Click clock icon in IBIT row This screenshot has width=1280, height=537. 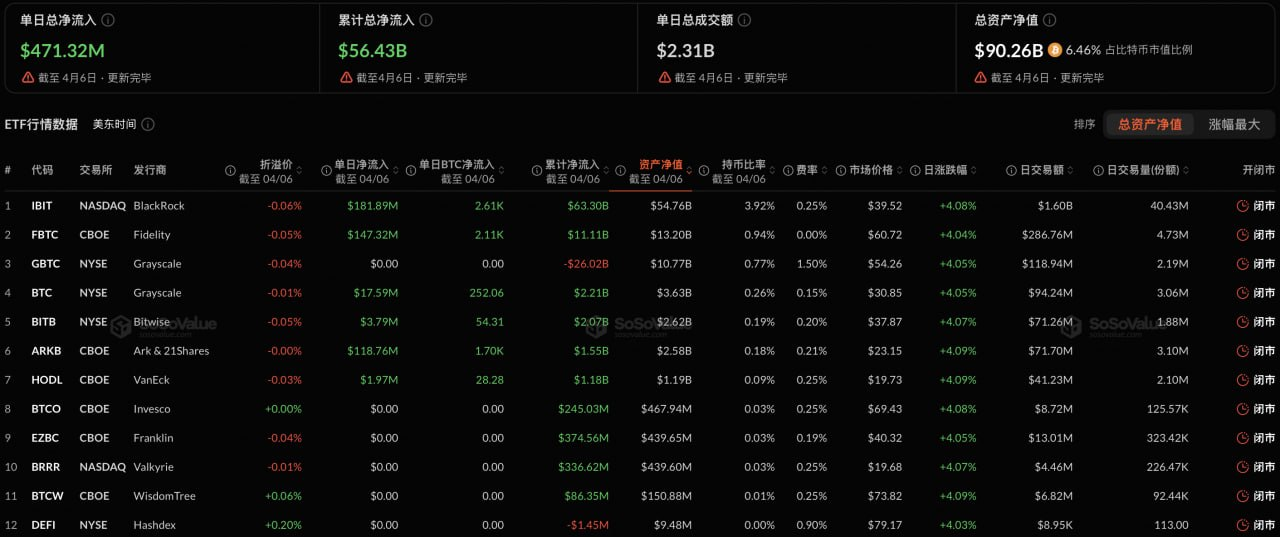coord(1242,206)
